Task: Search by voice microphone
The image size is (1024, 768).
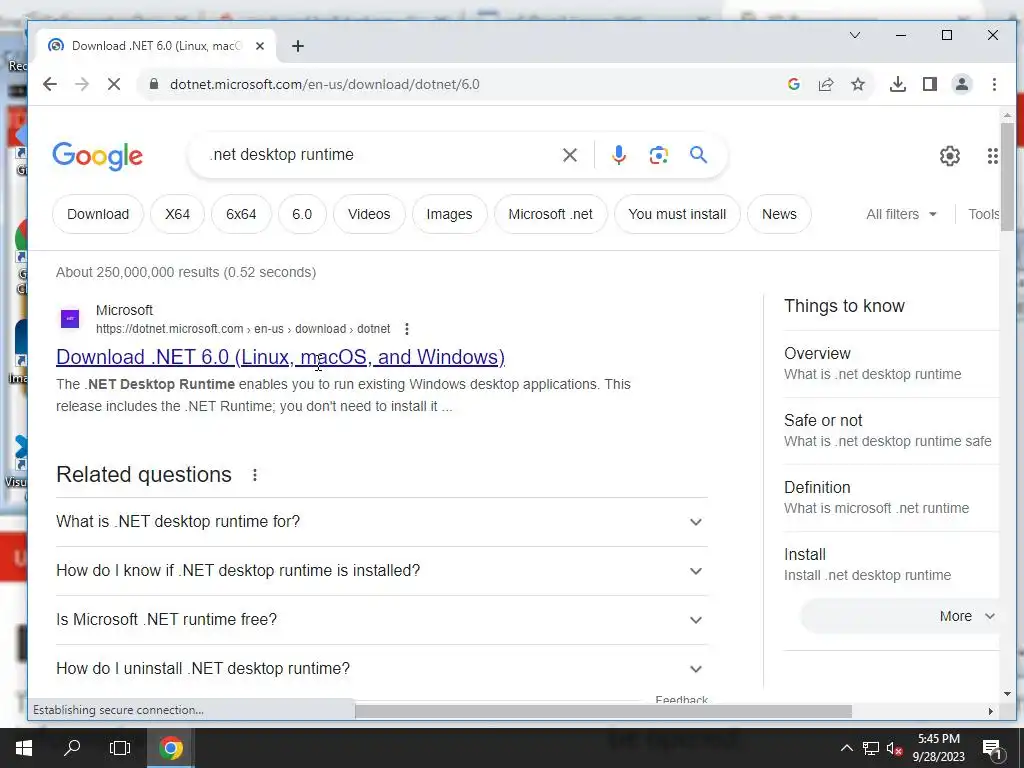Action: [x=618, y=155]
